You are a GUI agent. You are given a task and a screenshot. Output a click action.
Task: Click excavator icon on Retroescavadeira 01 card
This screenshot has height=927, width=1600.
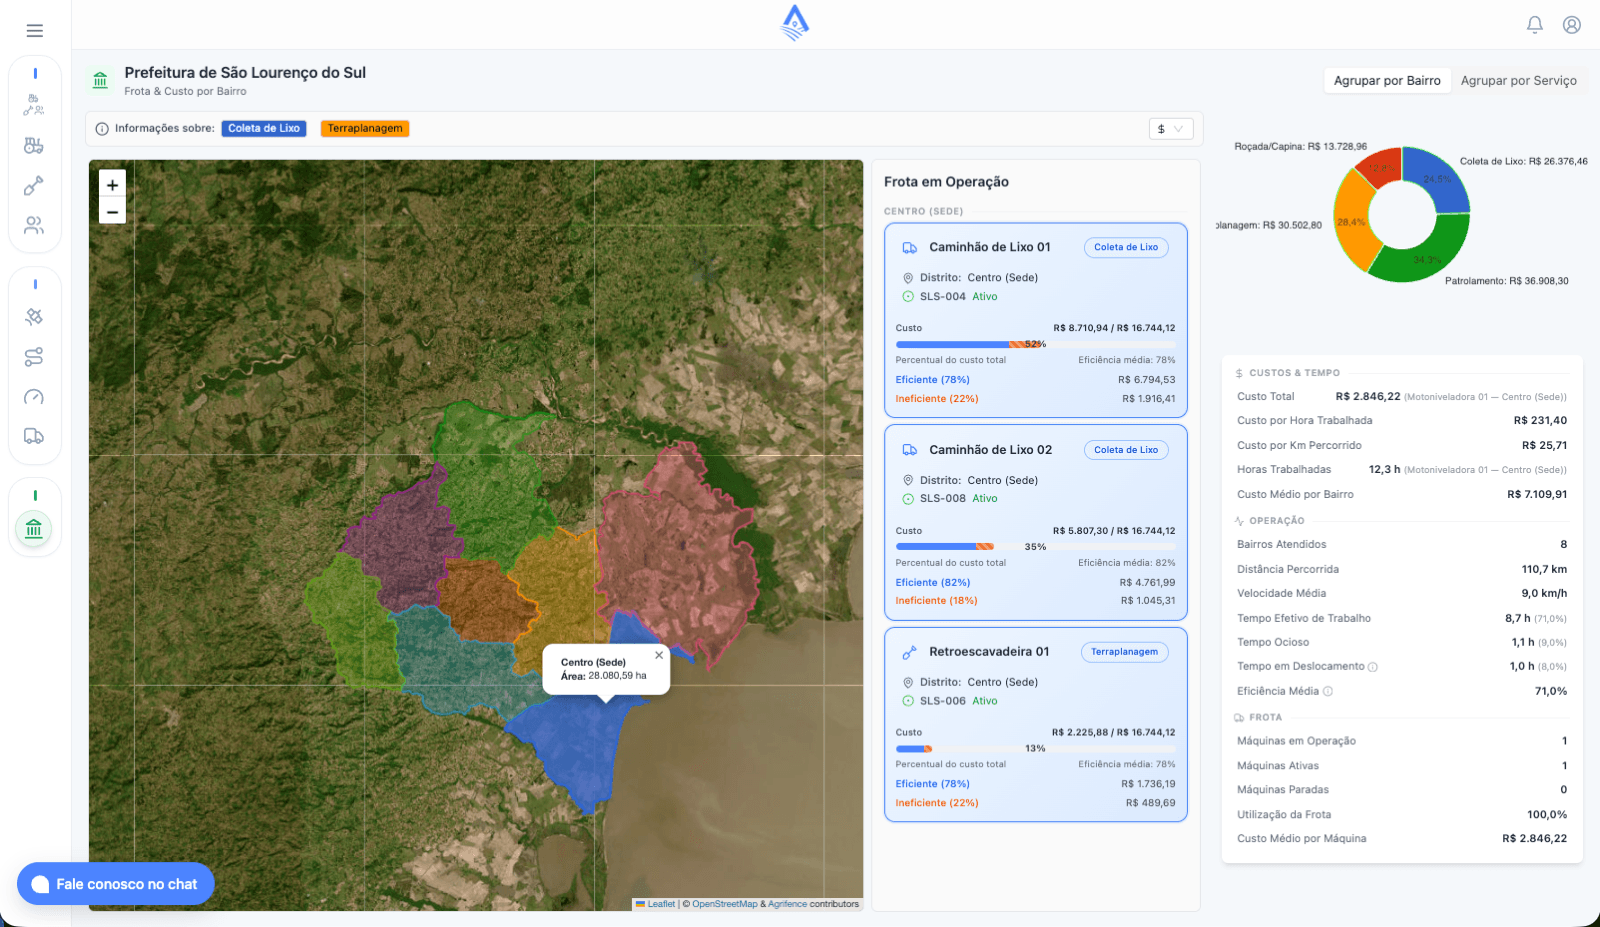[910, 653]
